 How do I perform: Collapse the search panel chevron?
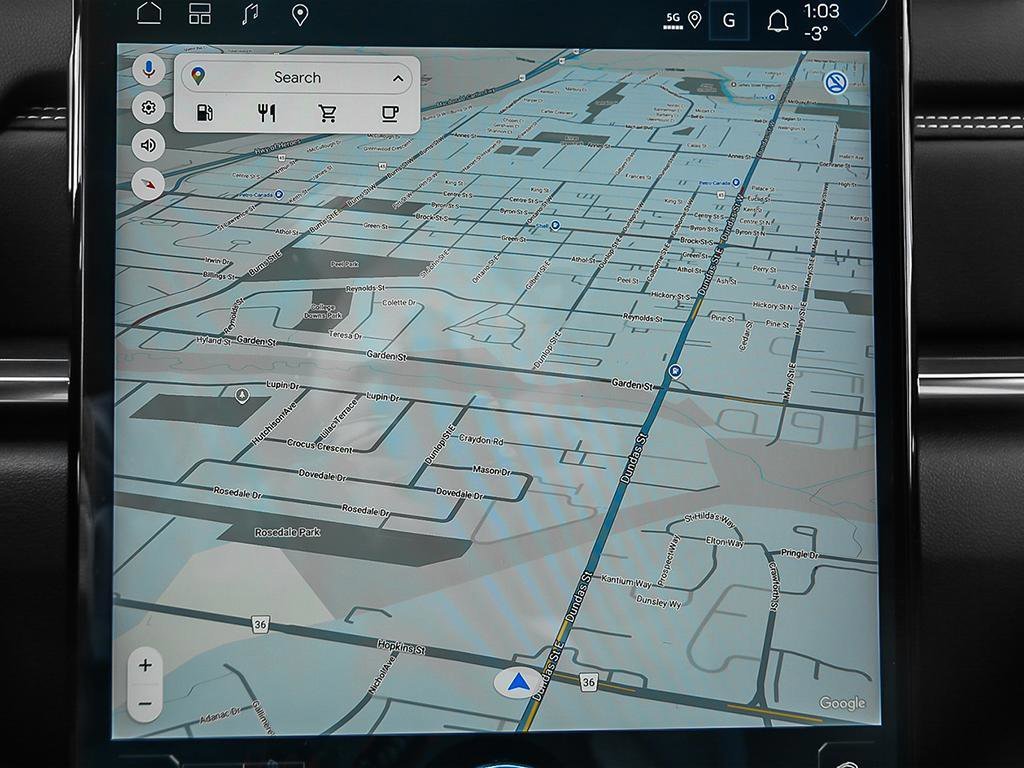pos(397,78)
